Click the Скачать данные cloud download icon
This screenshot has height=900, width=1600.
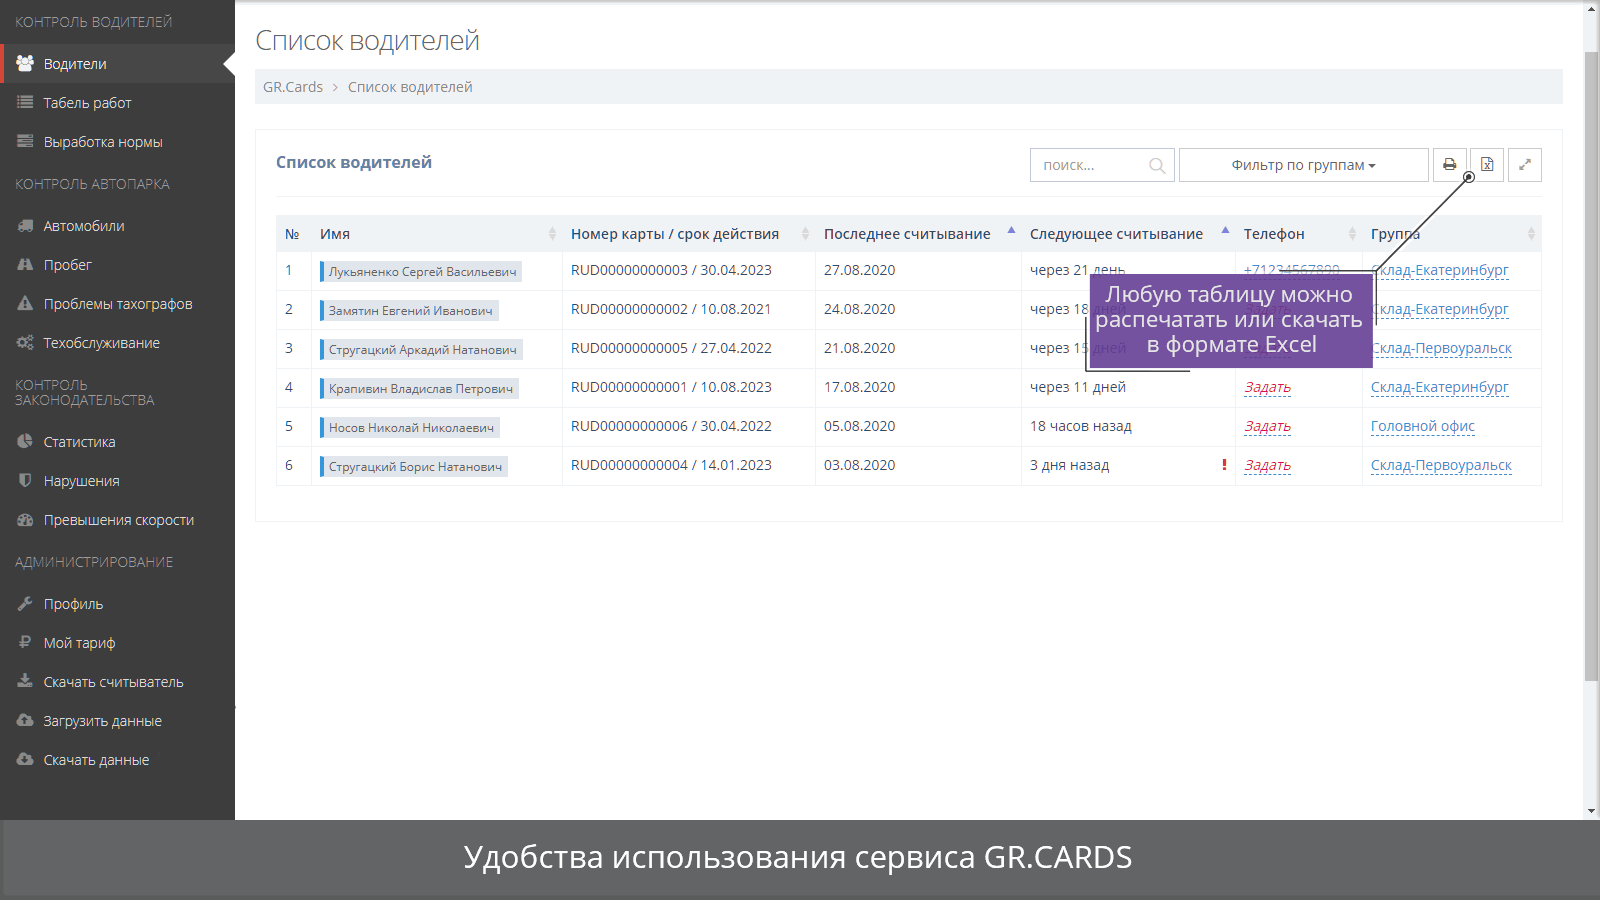pos(25,759)
